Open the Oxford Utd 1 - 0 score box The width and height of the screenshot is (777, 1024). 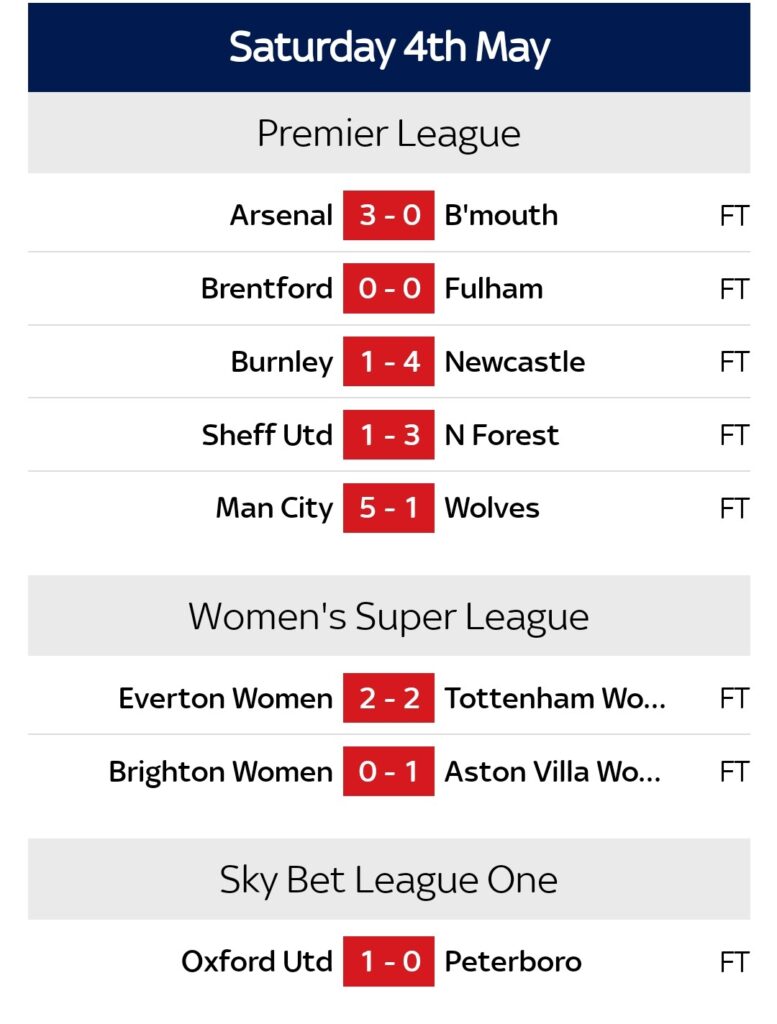[388, 962]
